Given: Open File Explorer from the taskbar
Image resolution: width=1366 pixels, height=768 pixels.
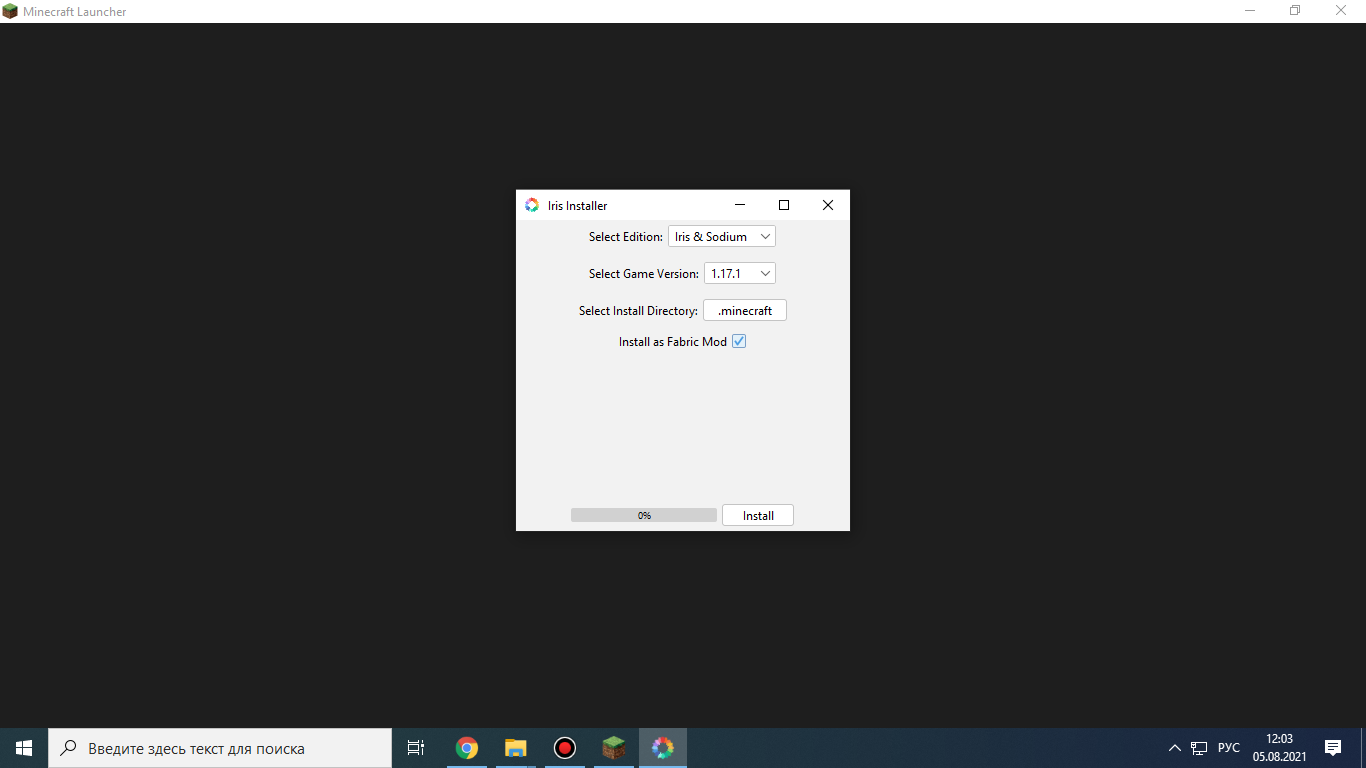Looking at the screenshot, I should [515, 748].
